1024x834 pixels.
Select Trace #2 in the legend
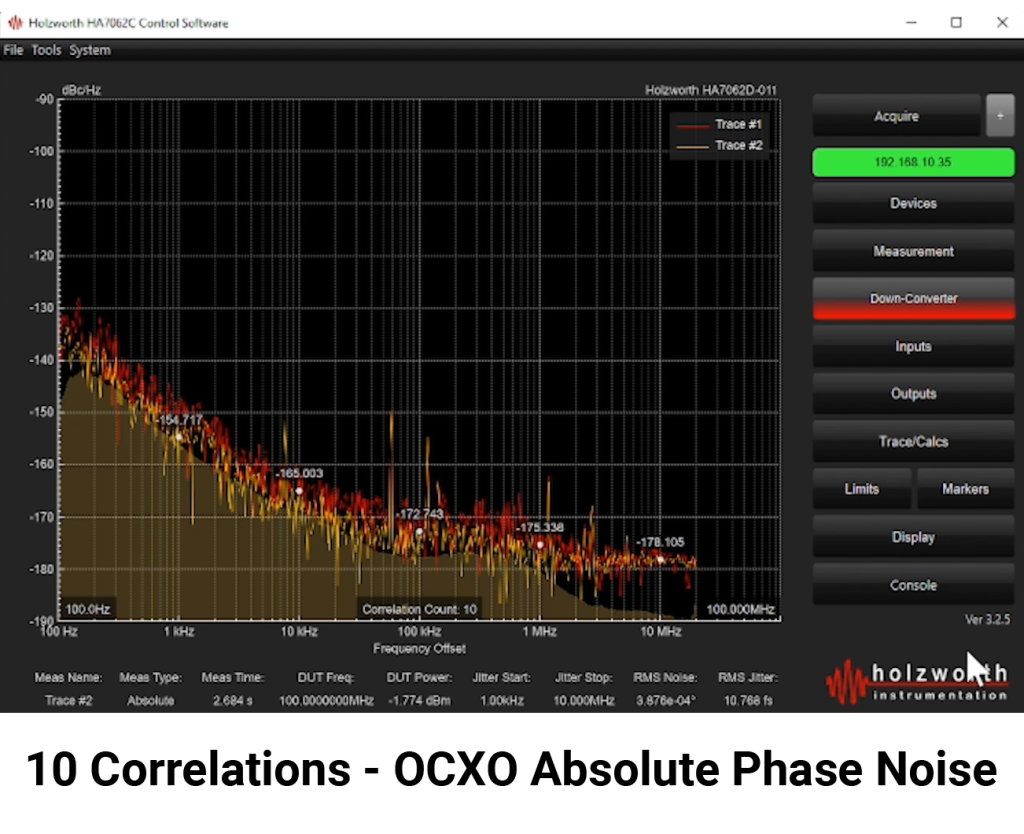tap(719, 145)
